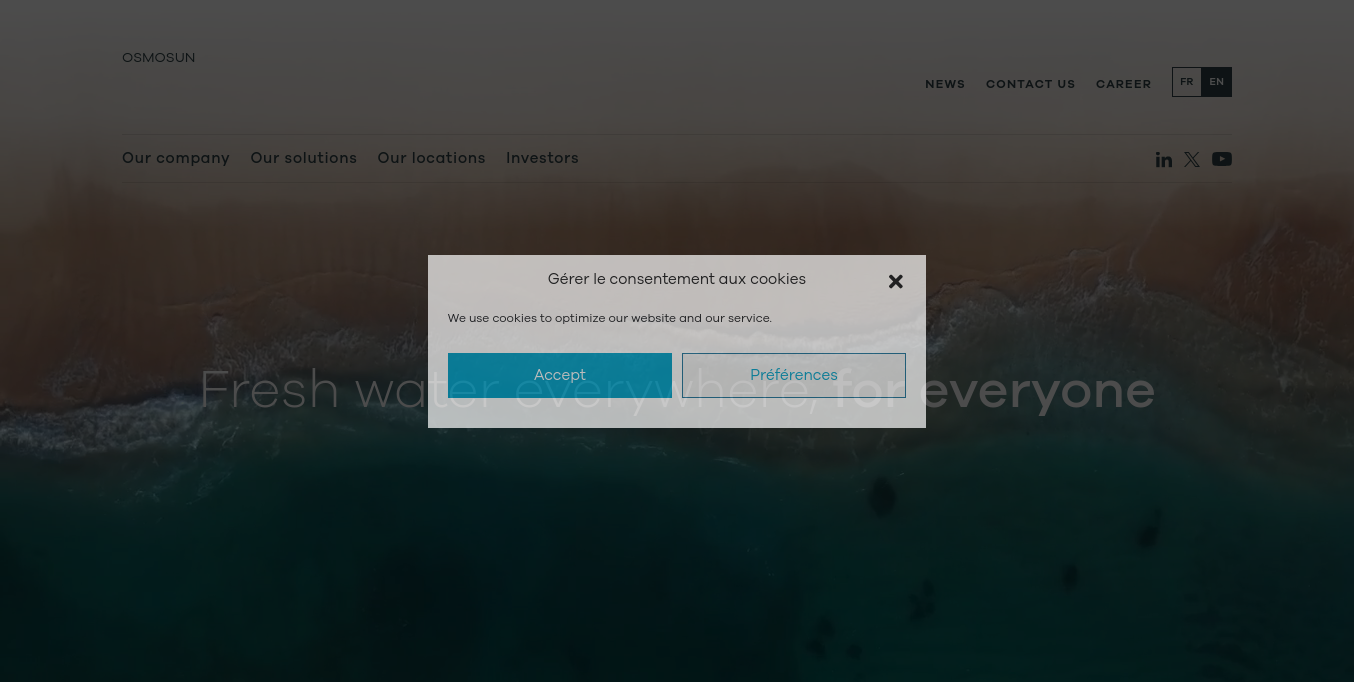Image resolution: width=1366 pixels, height=682 pixels.
Task: Switch site language to FR
Action: [x=1187, y=82]
